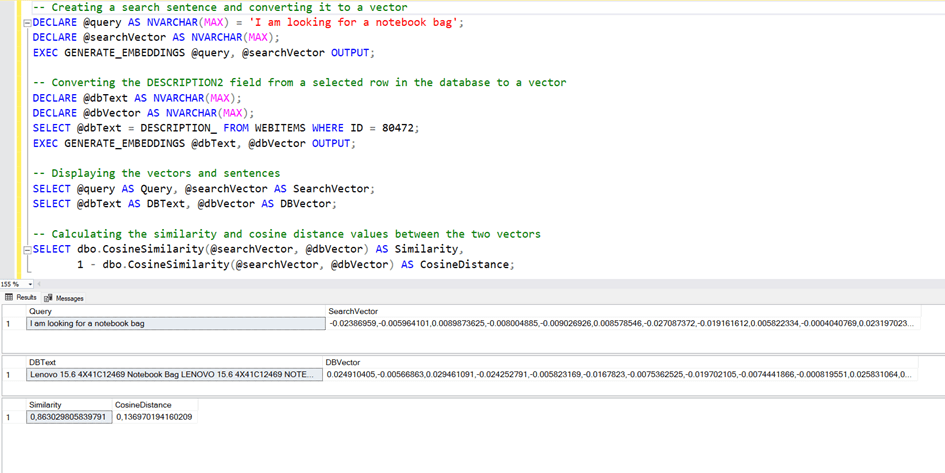Select the 'I am looking for a notebook bag' cell
Screen dimensions: 945x473
pyautogui.click(x=175, y=324)
